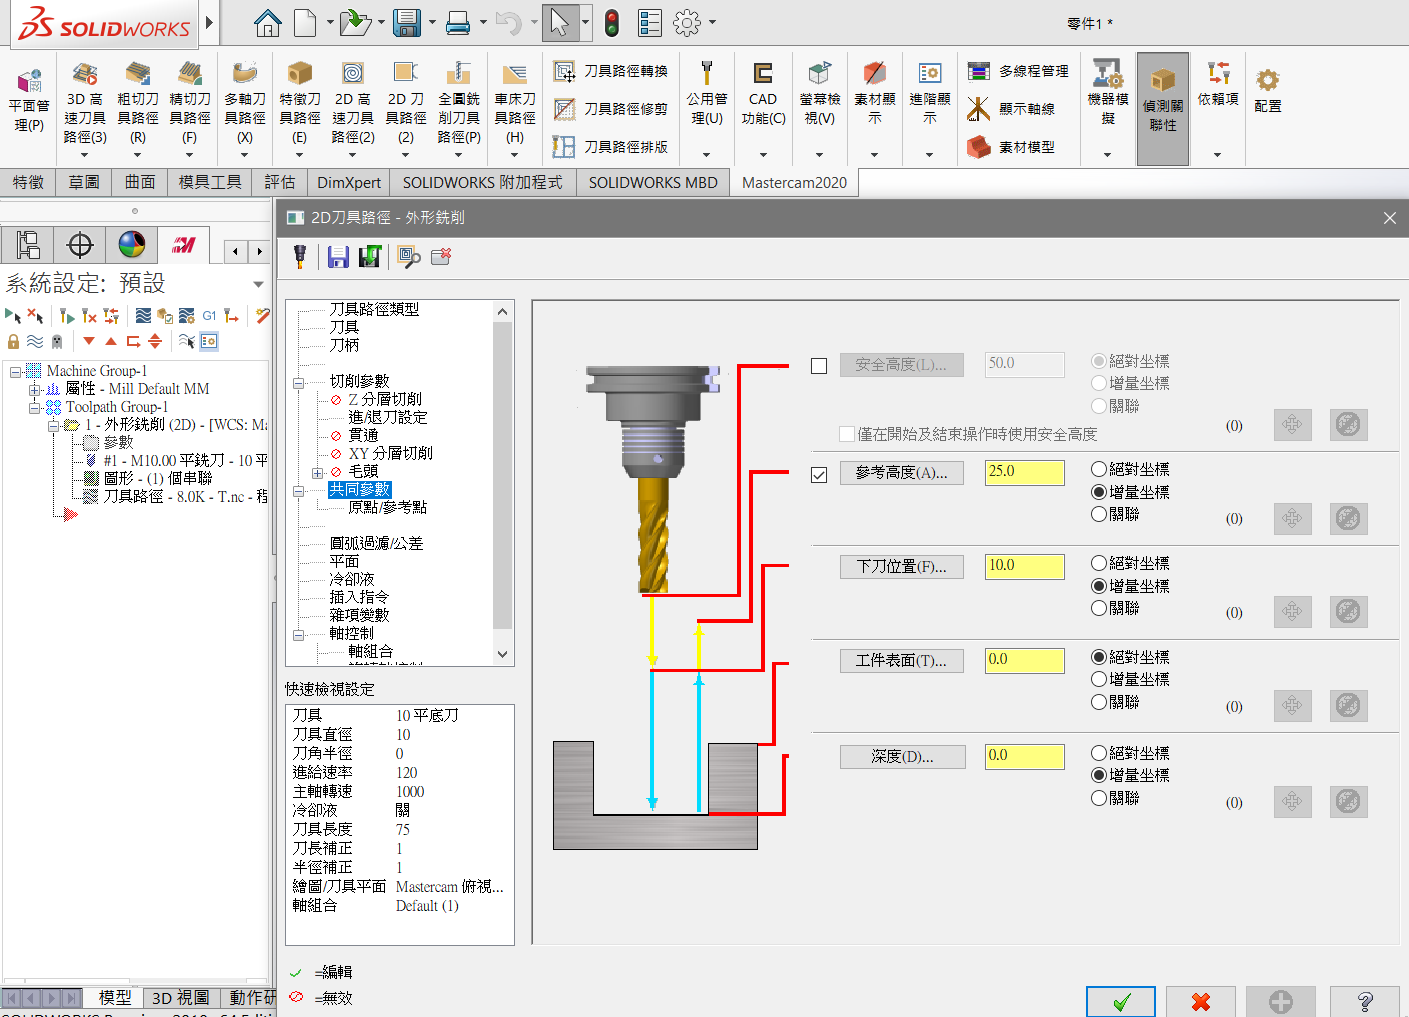The width and height of the screenshot is (1409, 1017).
Task: Open the FeatureManager design tree panel tab
Action: coord(28,244)
